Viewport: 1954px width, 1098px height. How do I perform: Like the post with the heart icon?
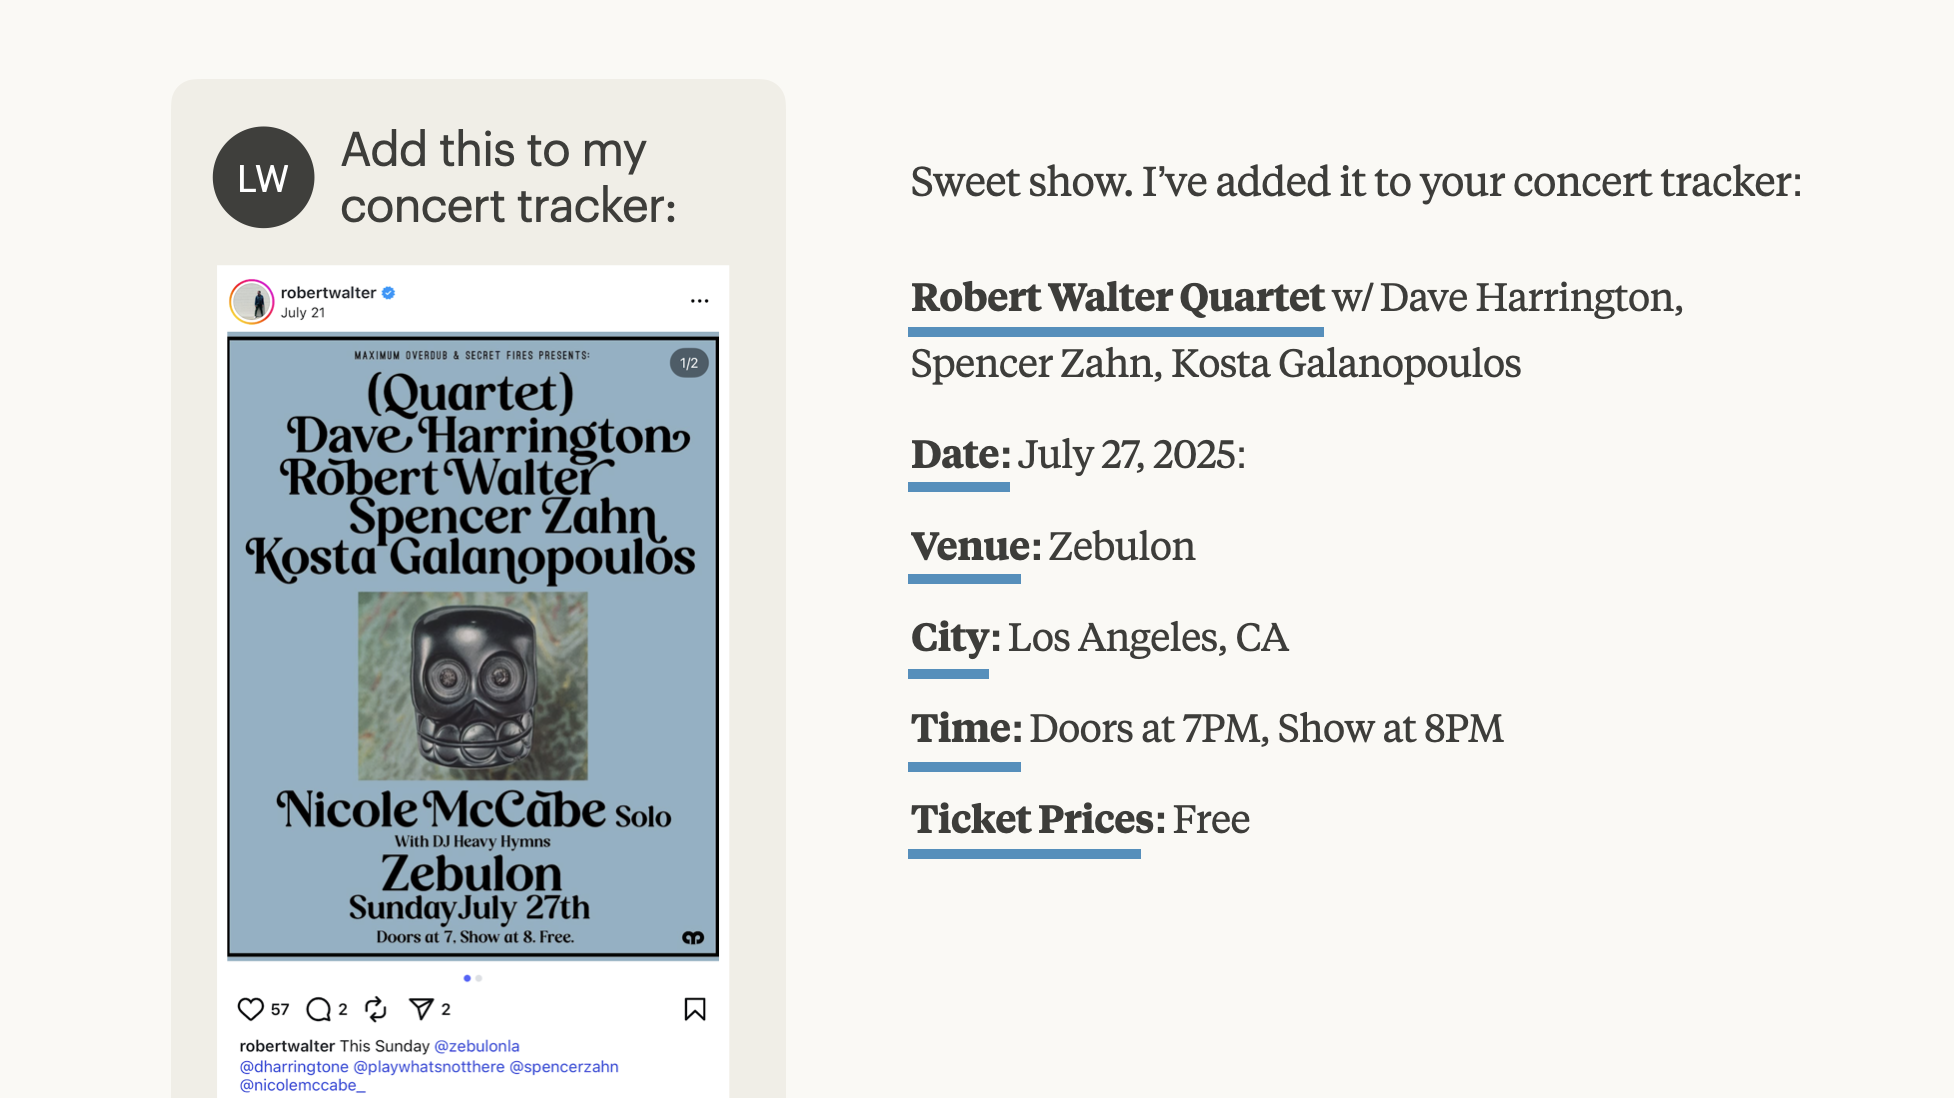pyautogui.click(x=251, y=1009)
